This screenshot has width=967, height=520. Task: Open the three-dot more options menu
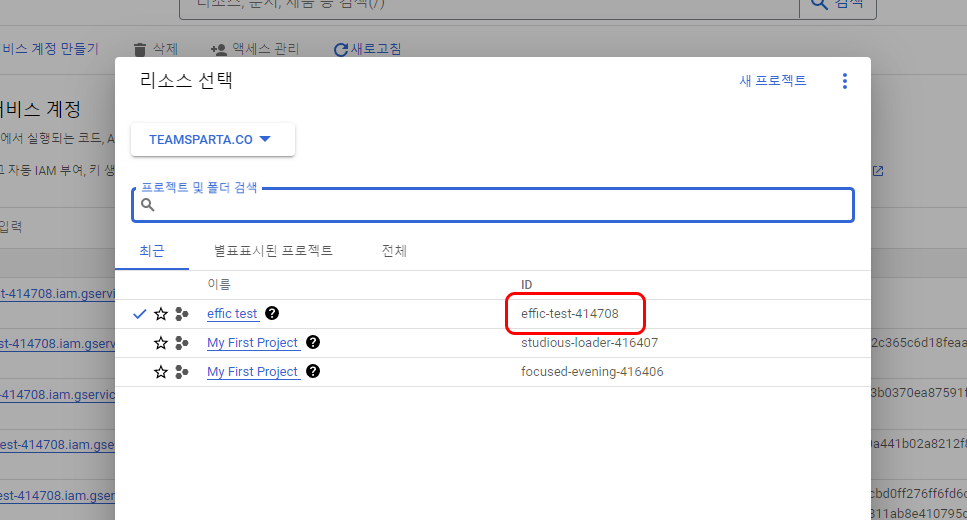[845, 81]
